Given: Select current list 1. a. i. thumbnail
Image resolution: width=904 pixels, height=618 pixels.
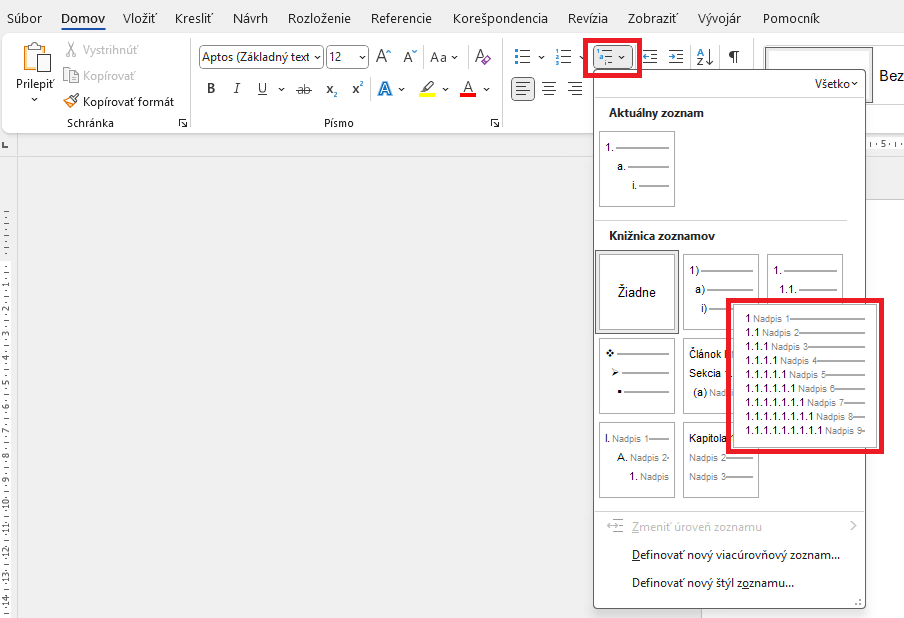Looking at the screenshot, I should pos(637,169).
